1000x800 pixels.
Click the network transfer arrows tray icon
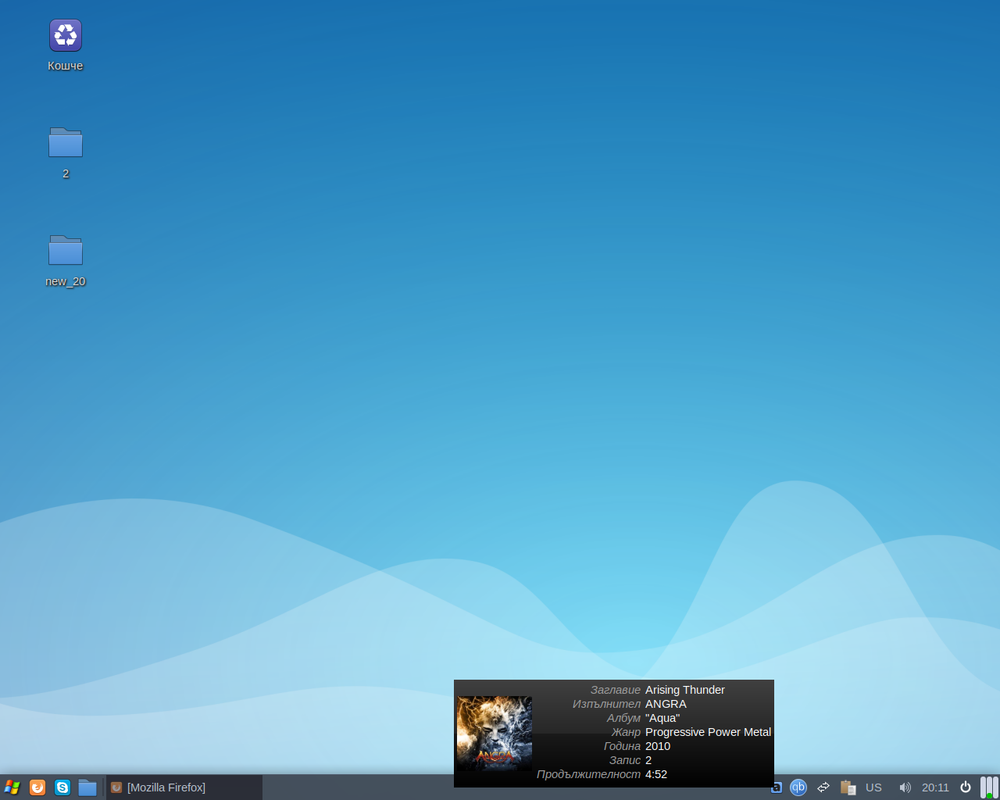(x=823, y=787)
